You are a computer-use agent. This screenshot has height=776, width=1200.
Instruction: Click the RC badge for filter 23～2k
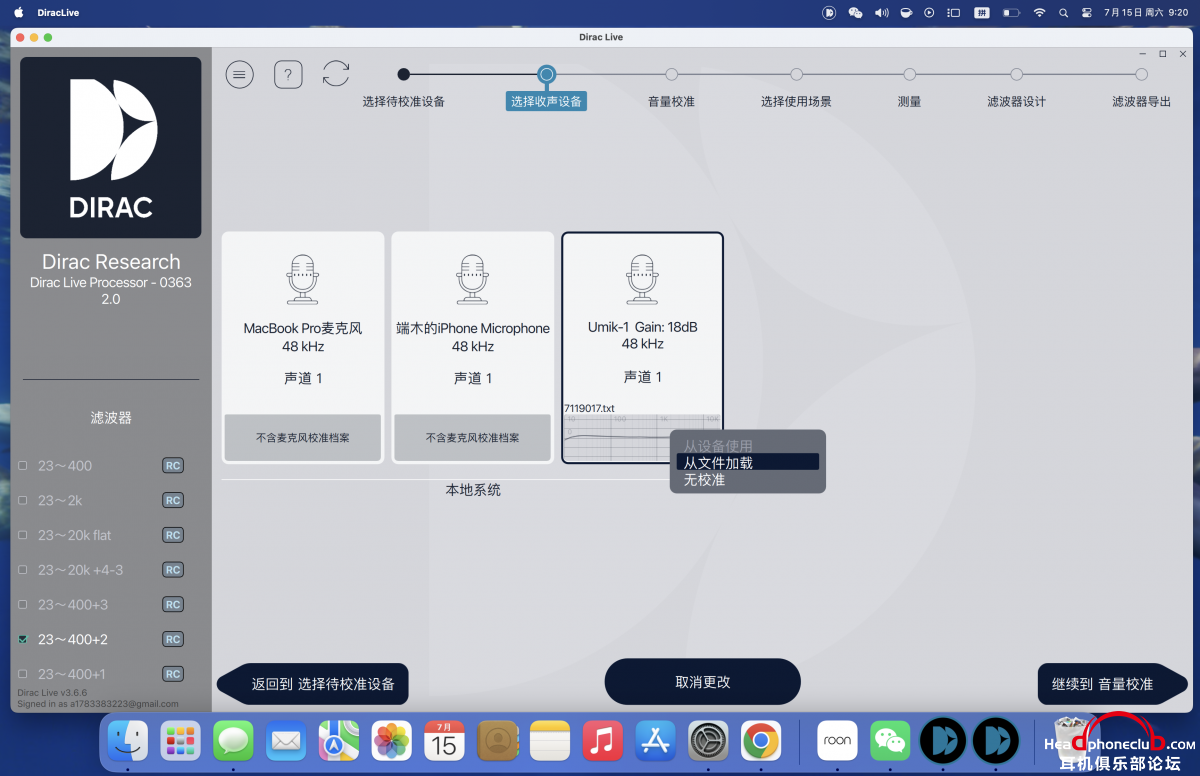coord(173,501)
